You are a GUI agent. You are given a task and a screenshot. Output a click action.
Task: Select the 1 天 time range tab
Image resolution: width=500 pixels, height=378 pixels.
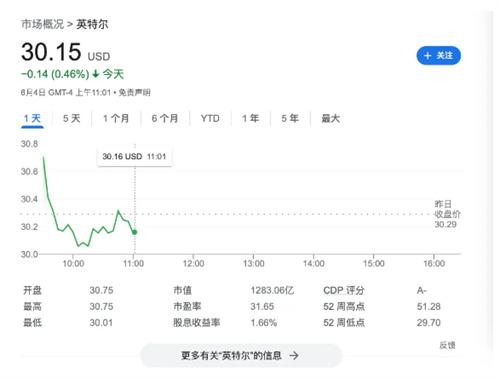(x=32, y=119)
